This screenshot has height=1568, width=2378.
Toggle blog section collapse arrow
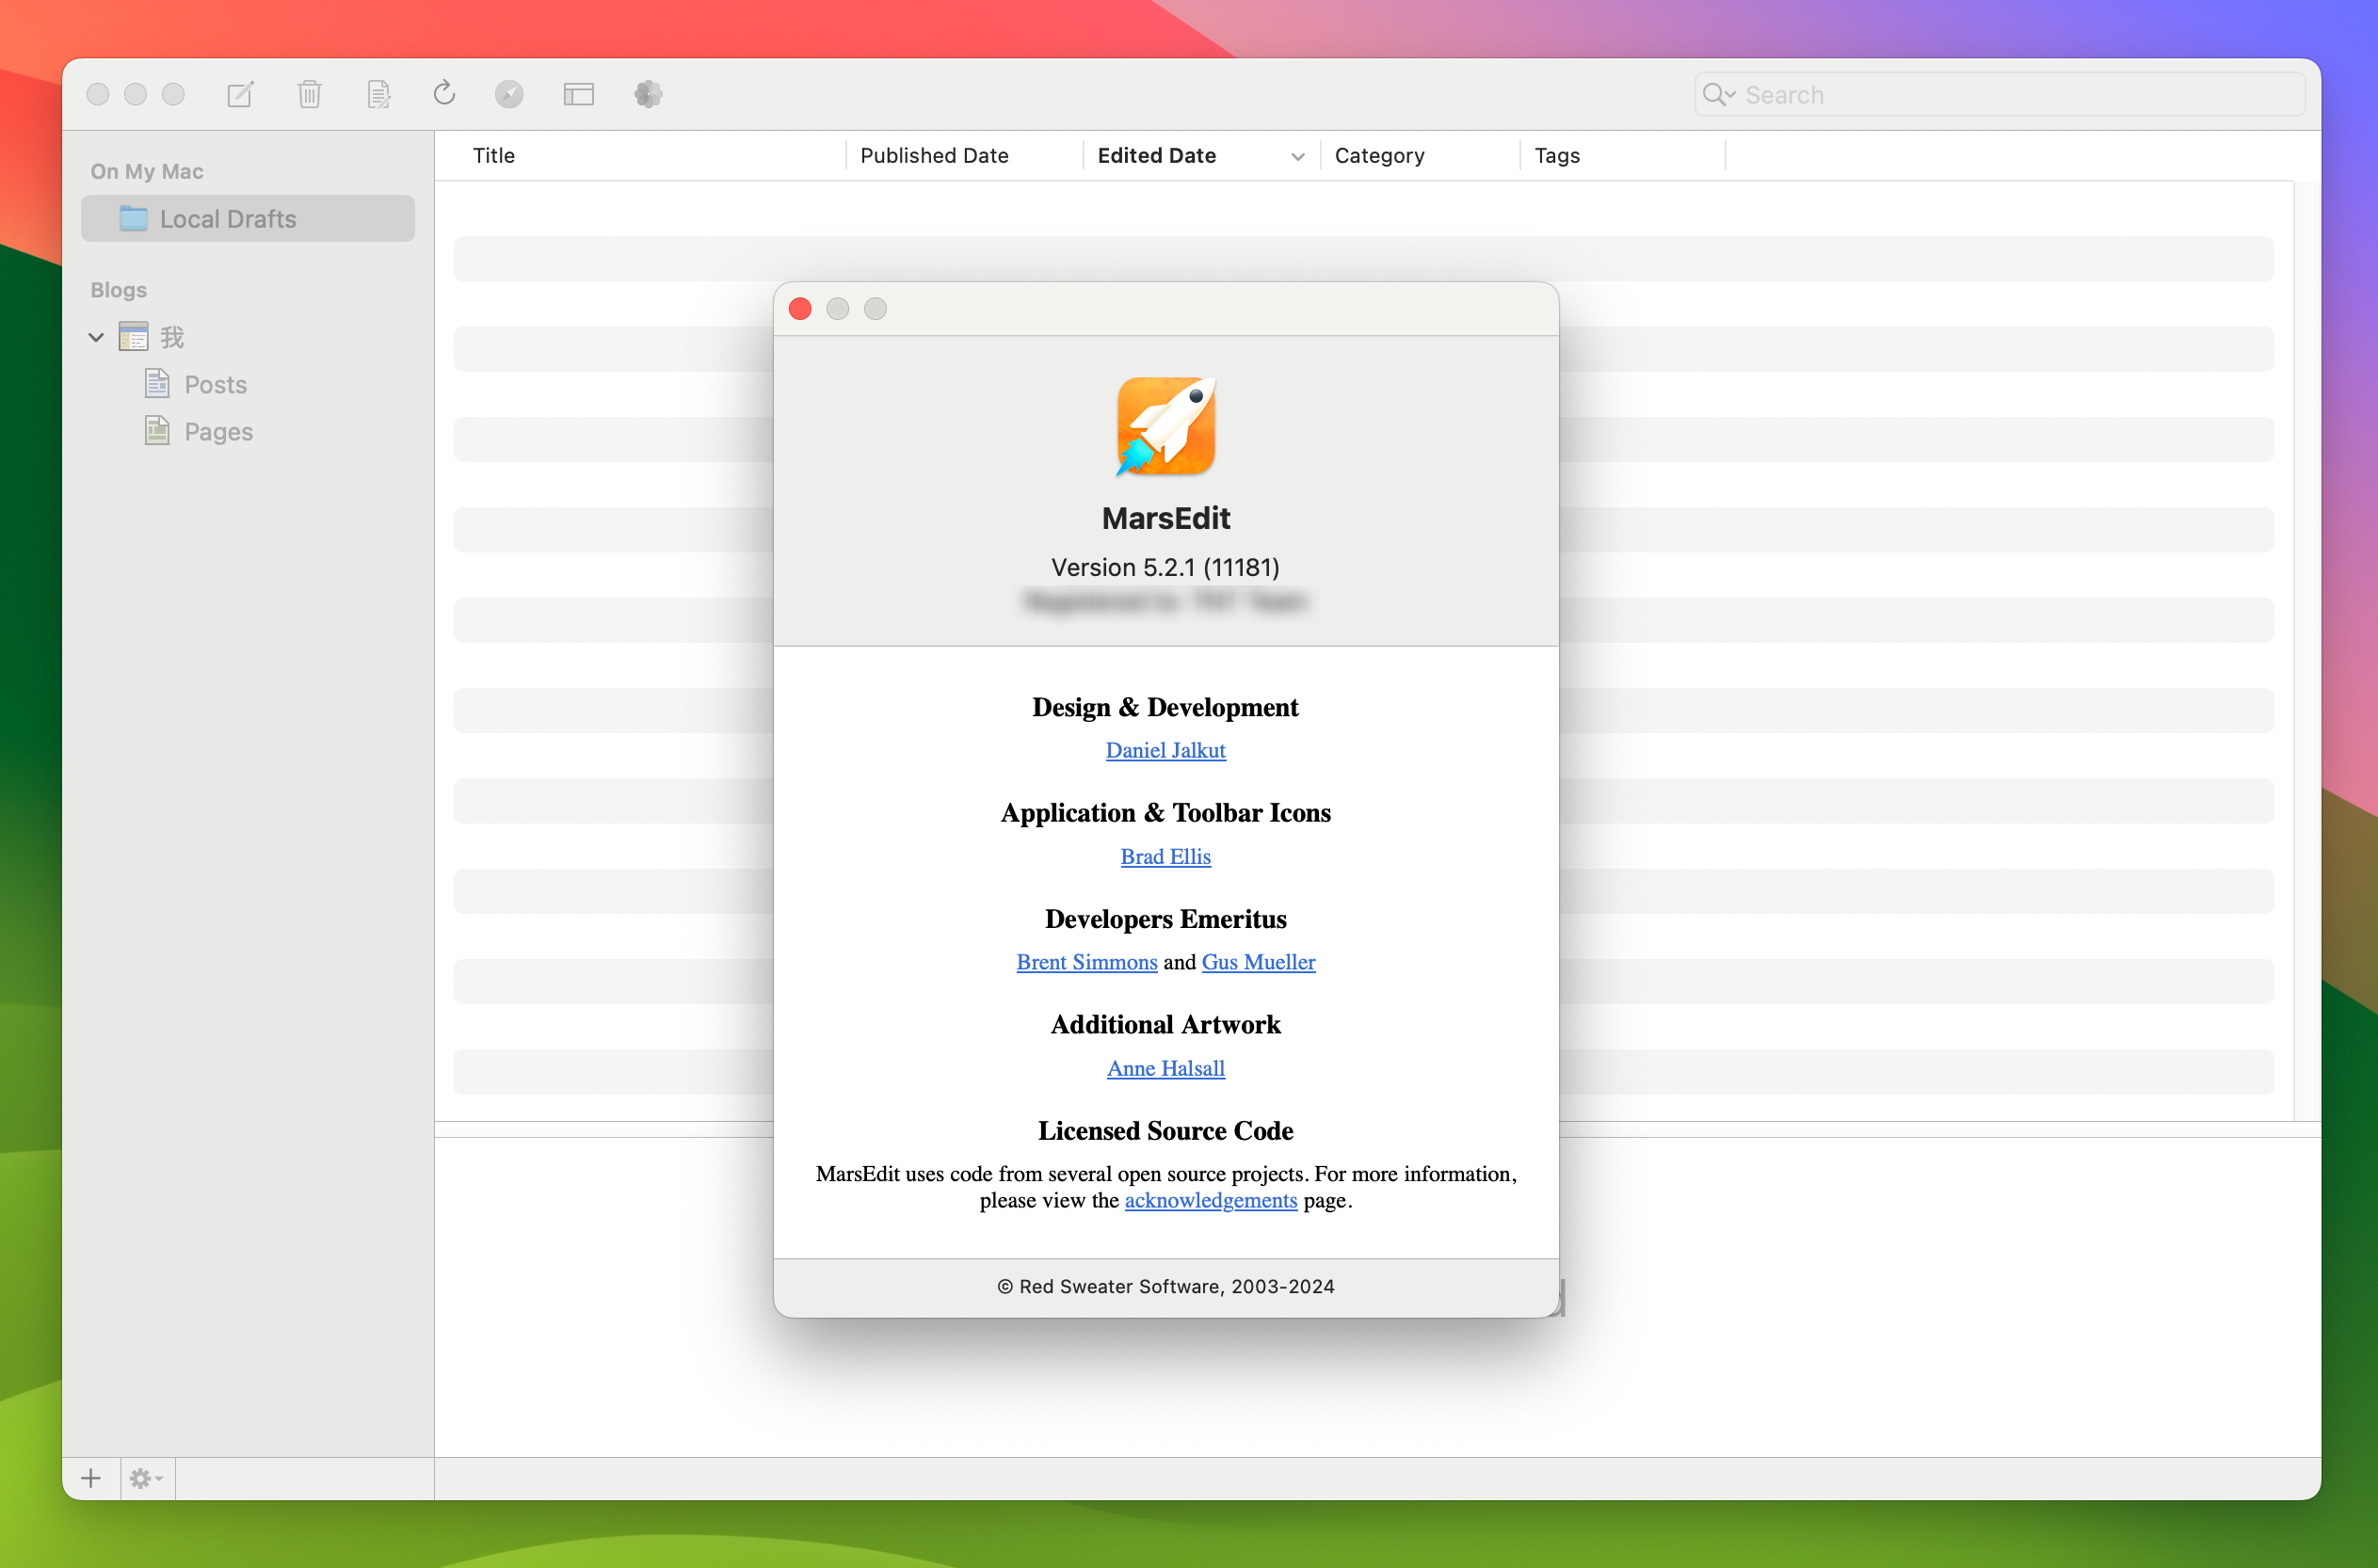pos(94,336)
